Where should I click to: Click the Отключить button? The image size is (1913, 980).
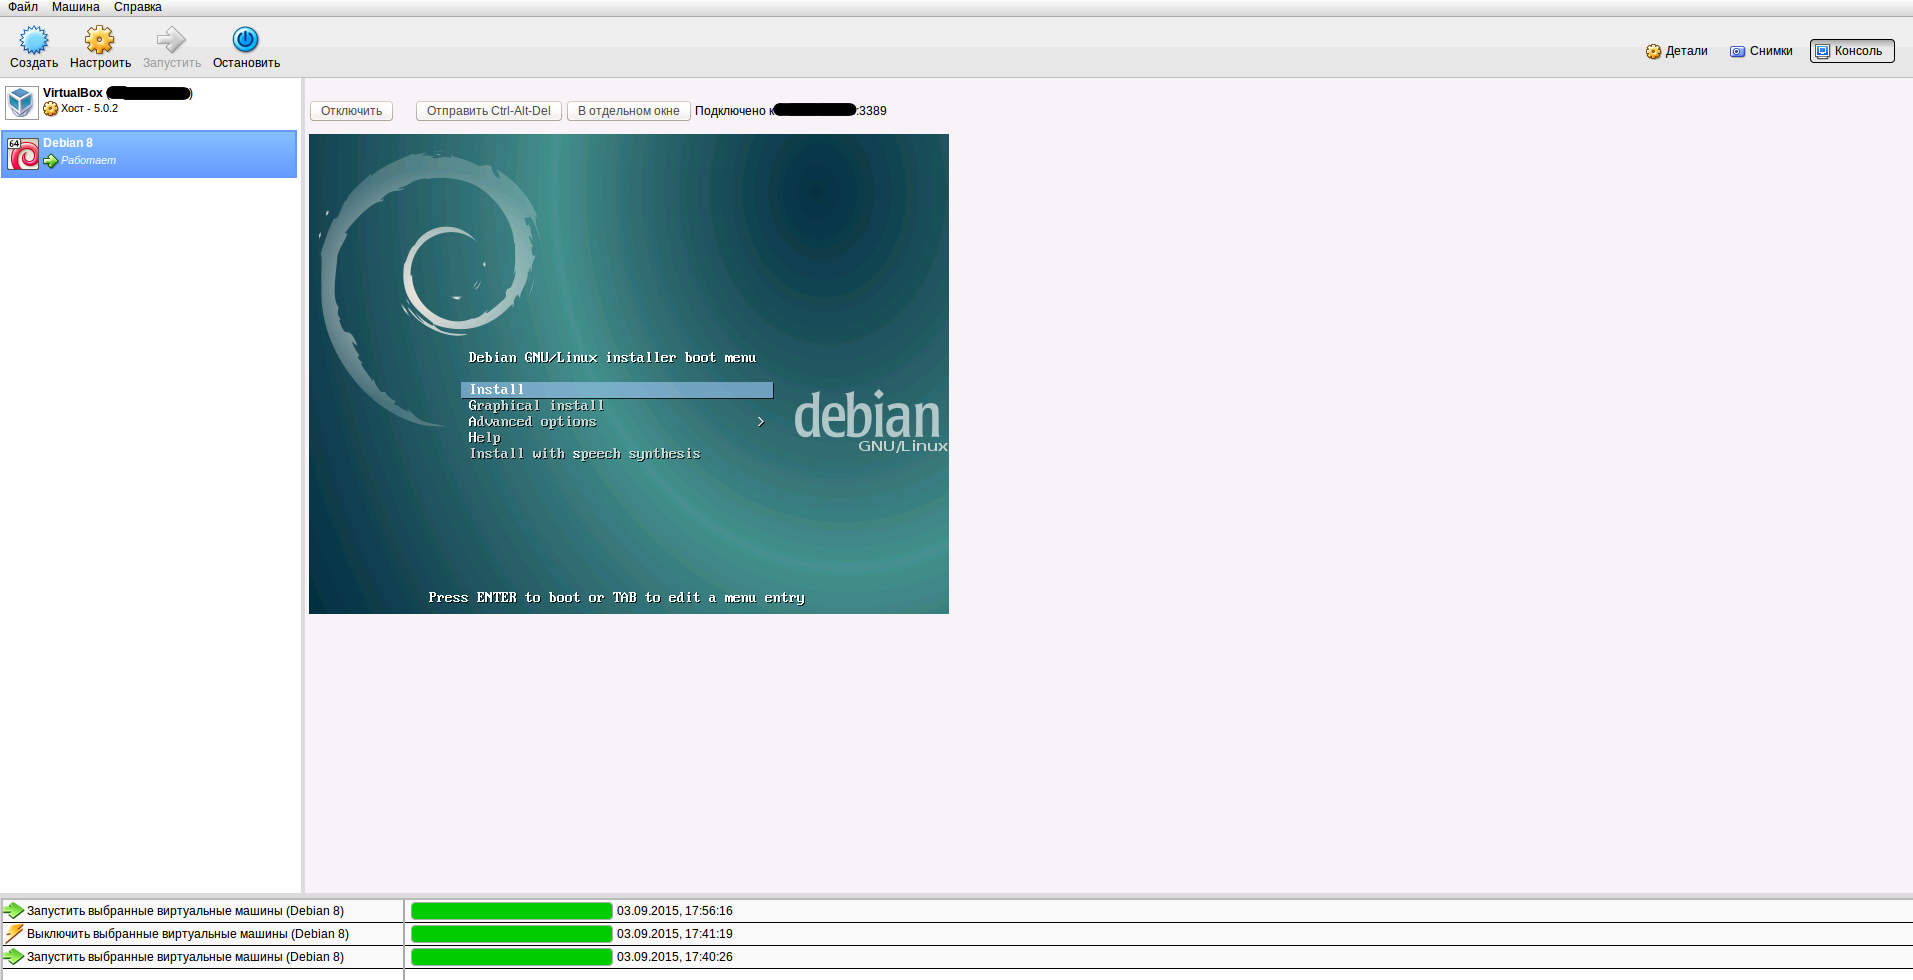tap(351, 111)
